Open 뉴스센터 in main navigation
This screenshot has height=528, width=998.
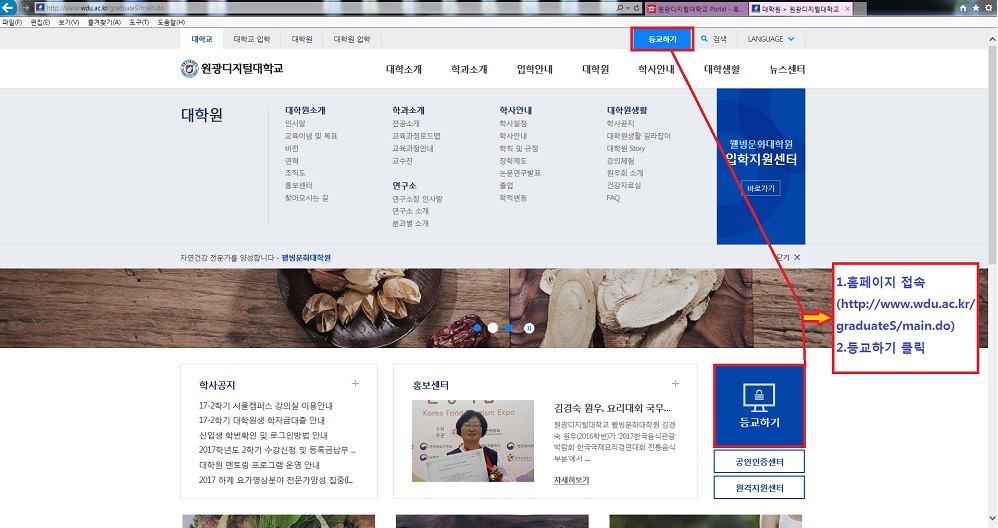(x=787, y=69)
